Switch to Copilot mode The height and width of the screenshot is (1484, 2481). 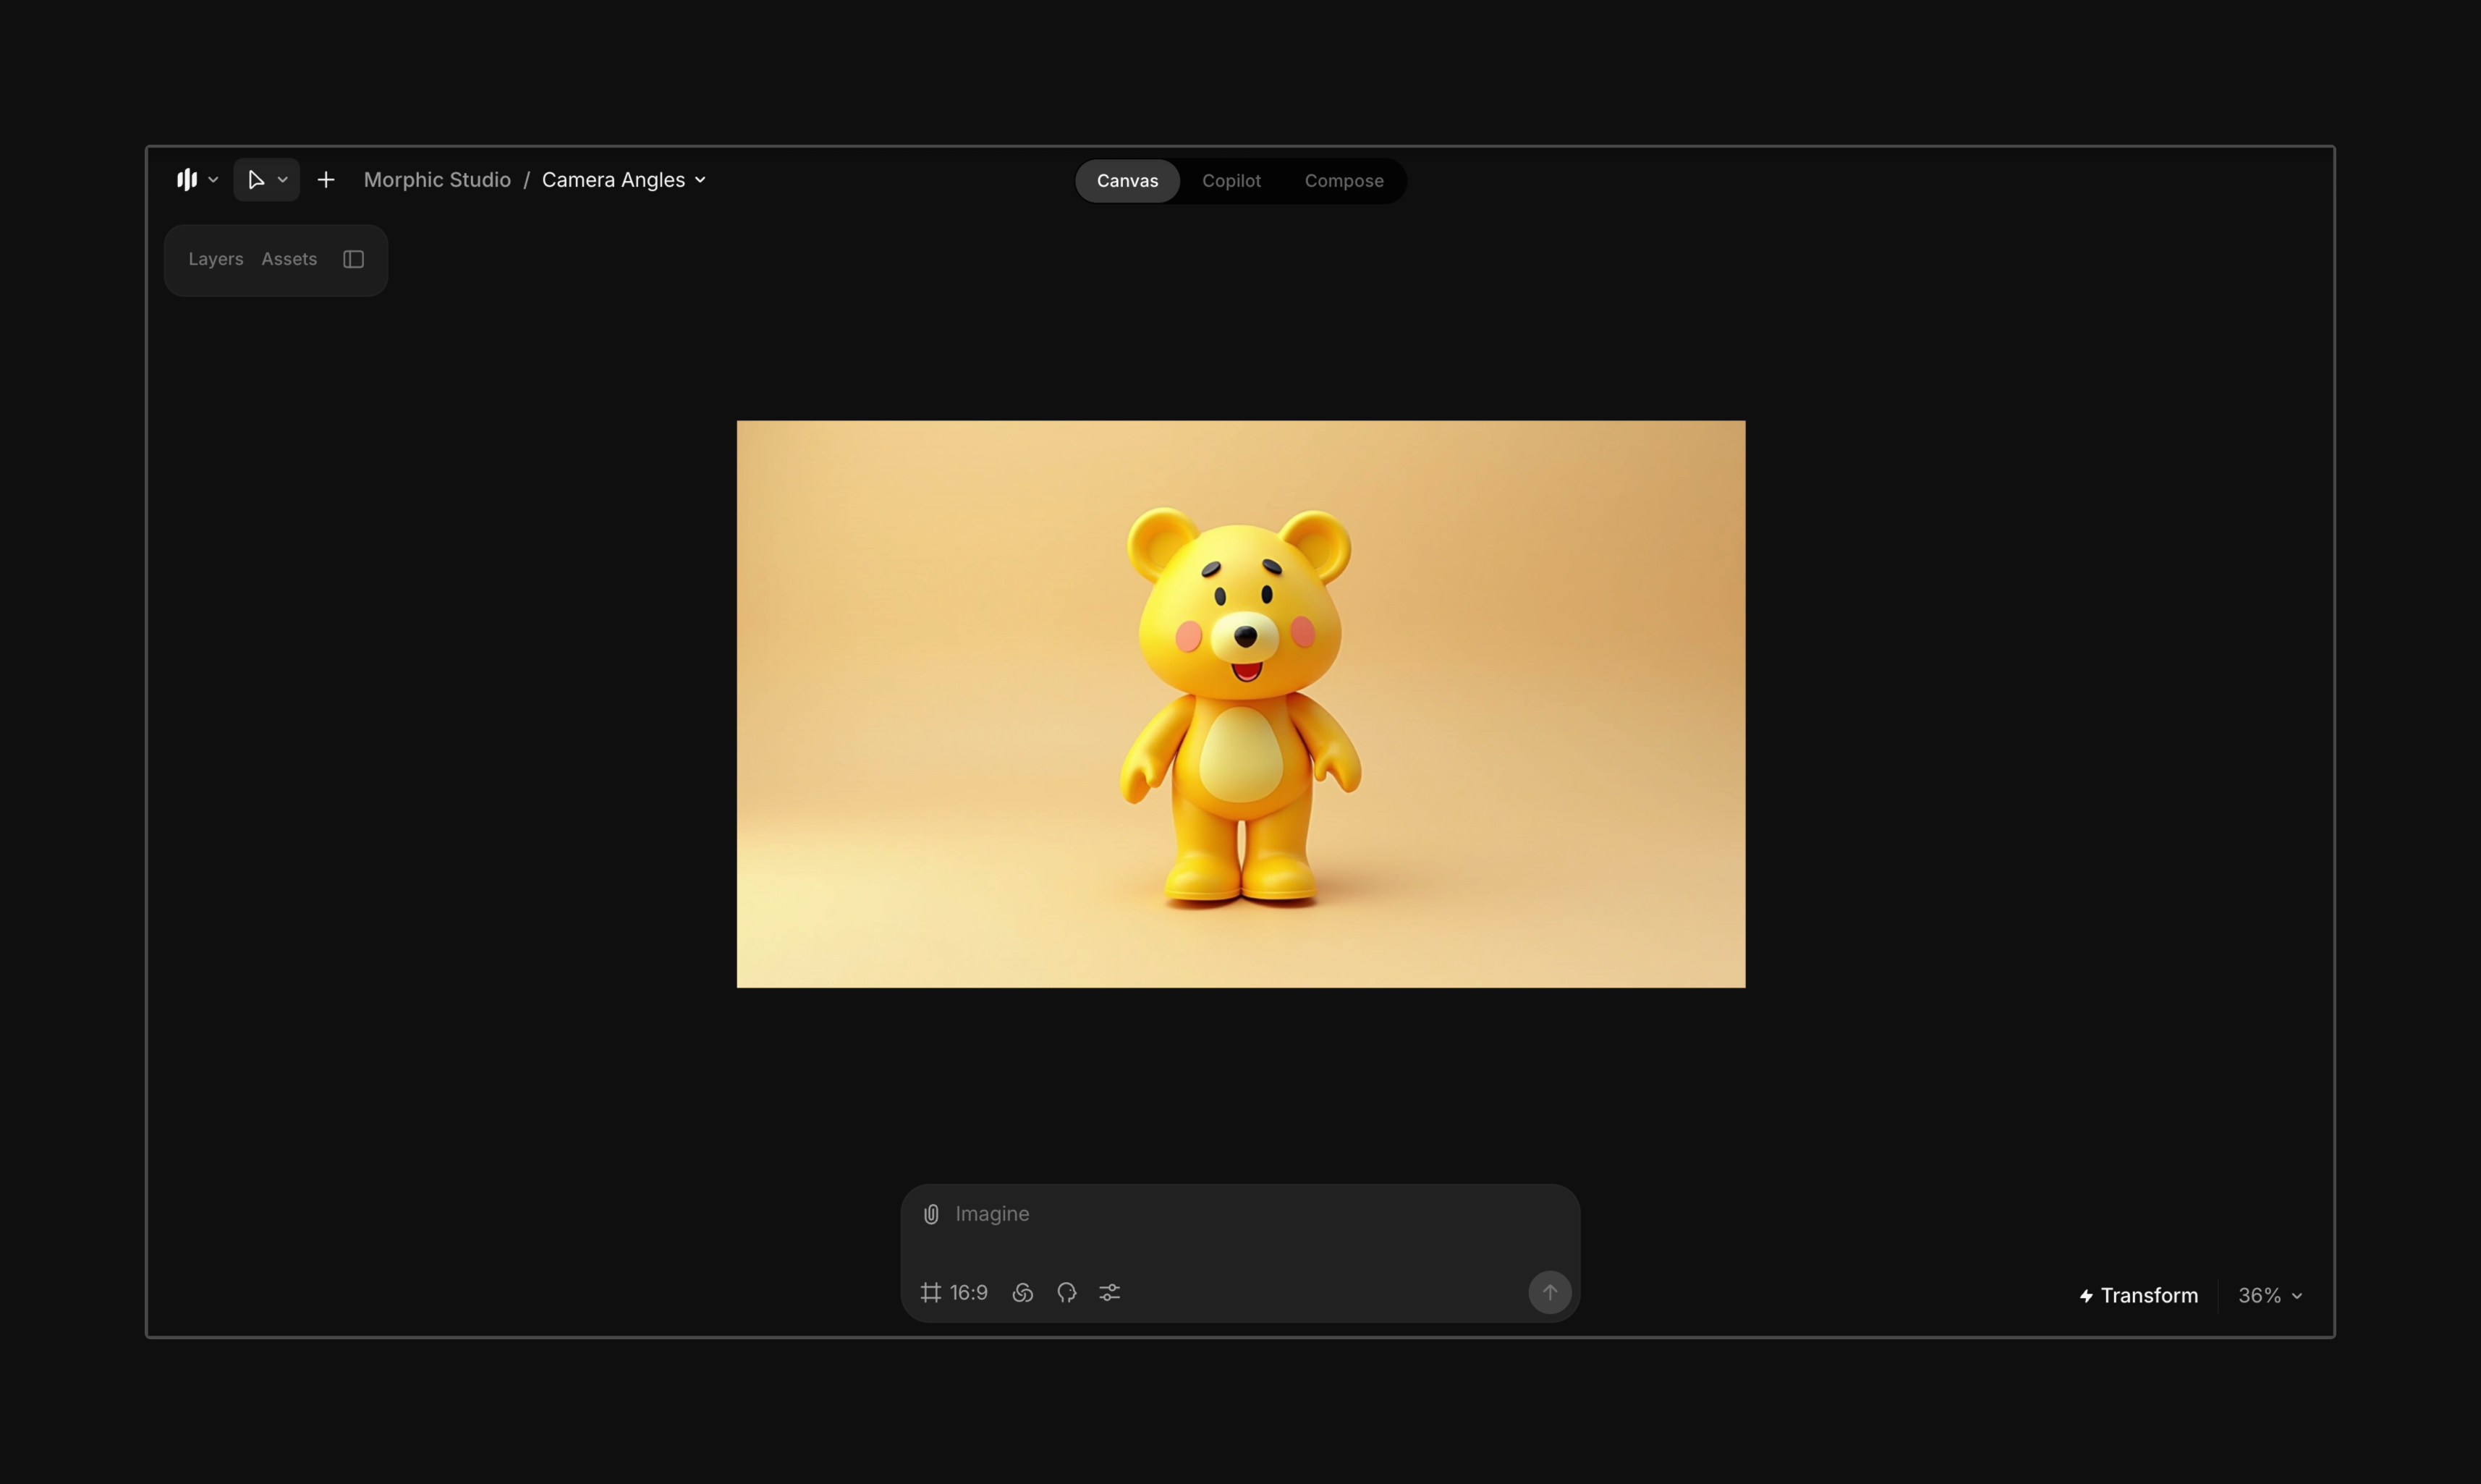tap(1231, 181)
